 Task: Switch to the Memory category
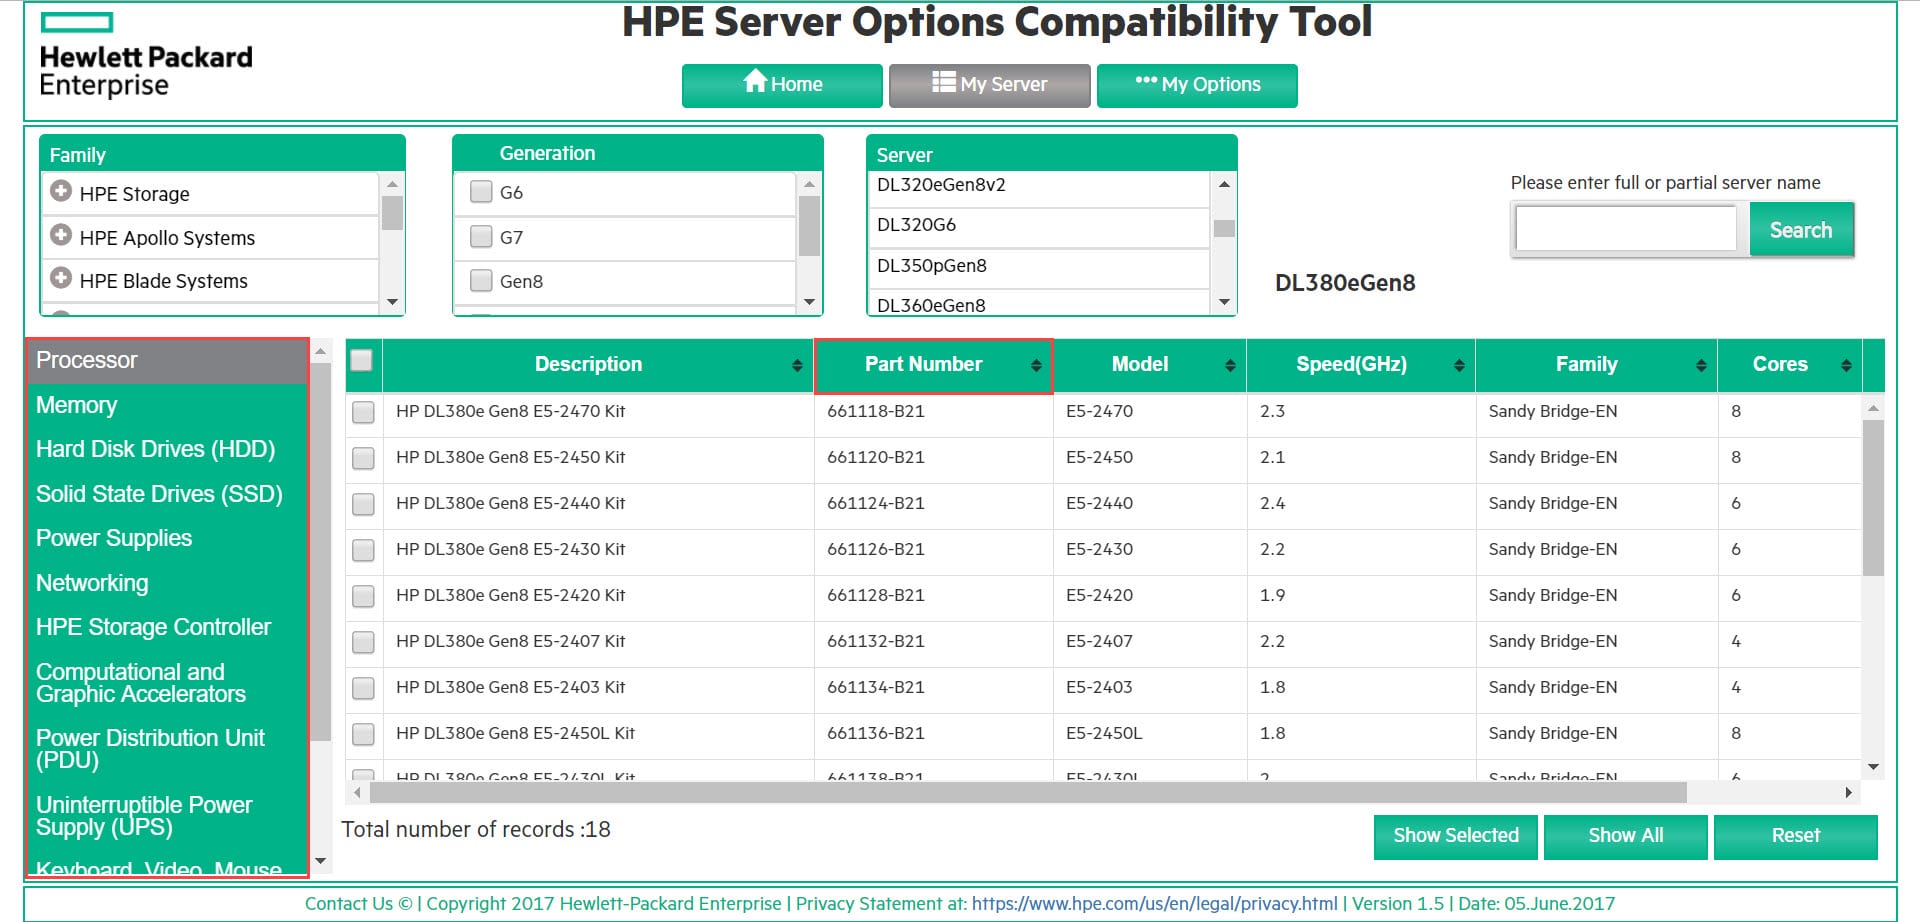click(x=77, y=405)
